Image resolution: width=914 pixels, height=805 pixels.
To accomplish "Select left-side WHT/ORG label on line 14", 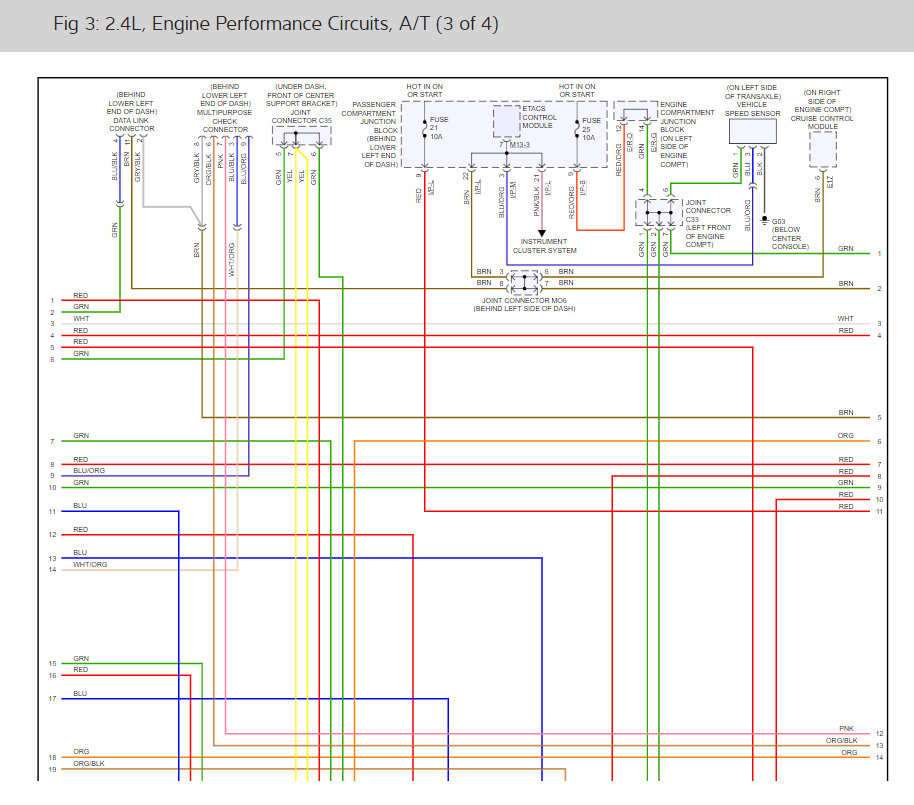I will [90, 564].
